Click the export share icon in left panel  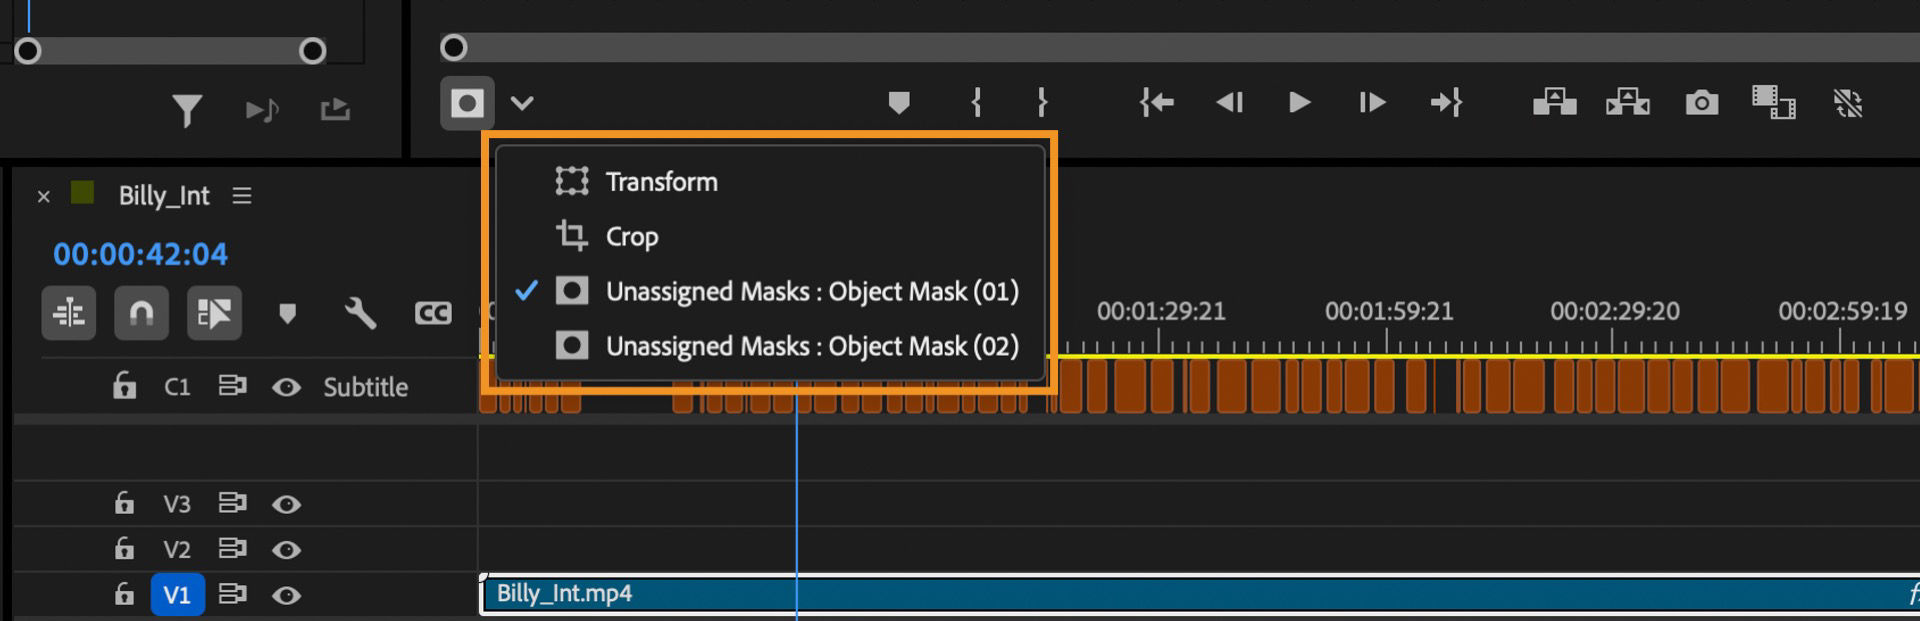(335, 109)
